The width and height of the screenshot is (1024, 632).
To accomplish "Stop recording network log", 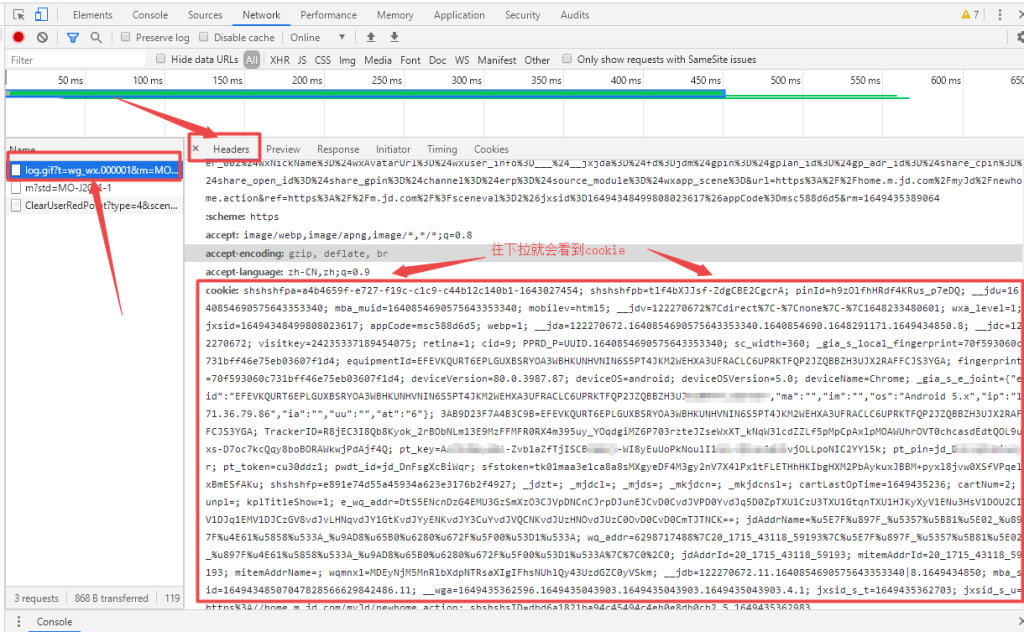I will click(18, 37).
